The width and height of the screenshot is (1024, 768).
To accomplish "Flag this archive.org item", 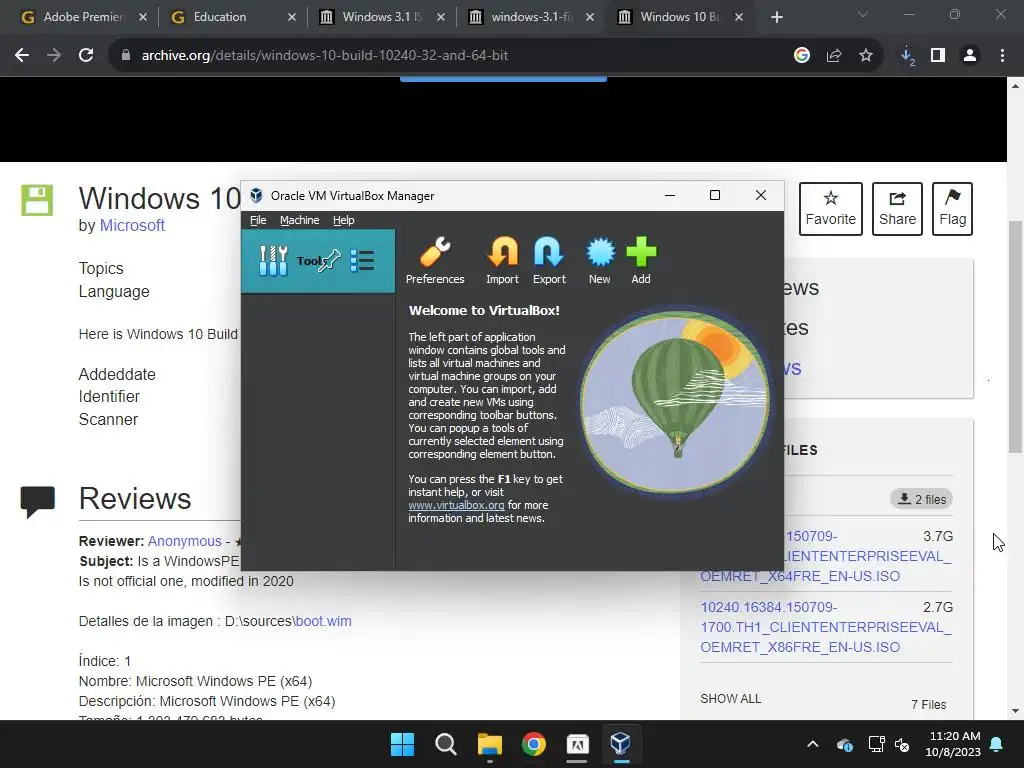I will [x=953, y=209].
